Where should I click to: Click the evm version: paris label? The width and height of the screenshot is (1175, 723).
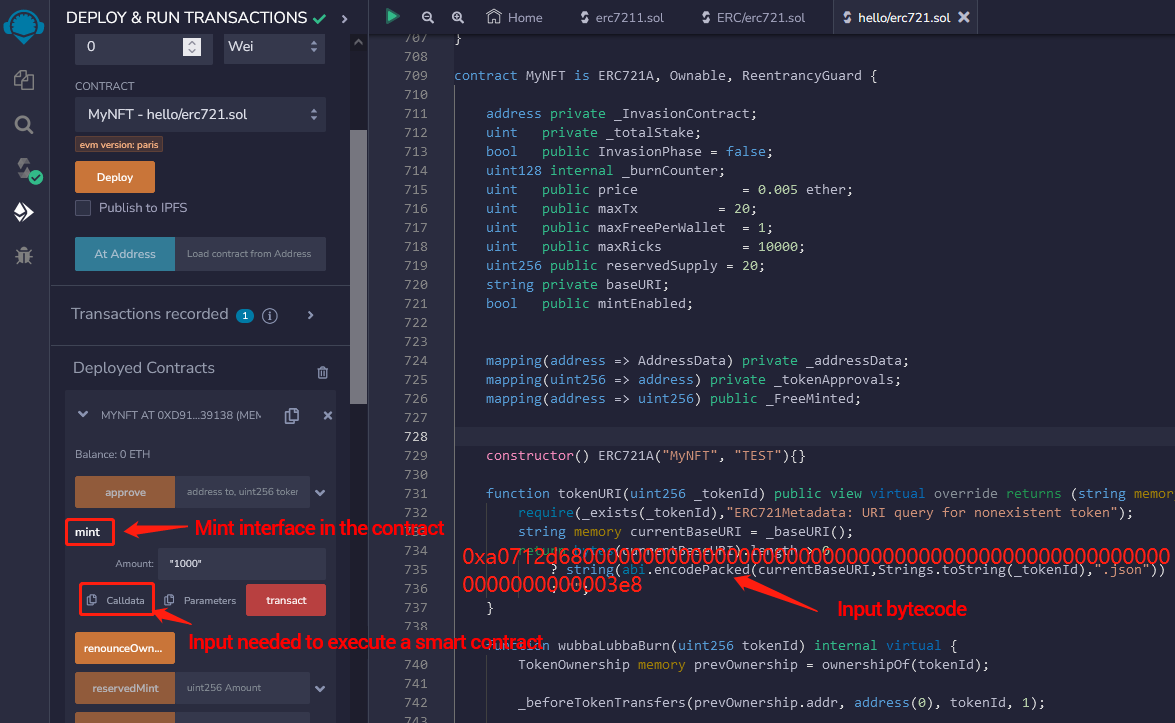tap(119, 145)
